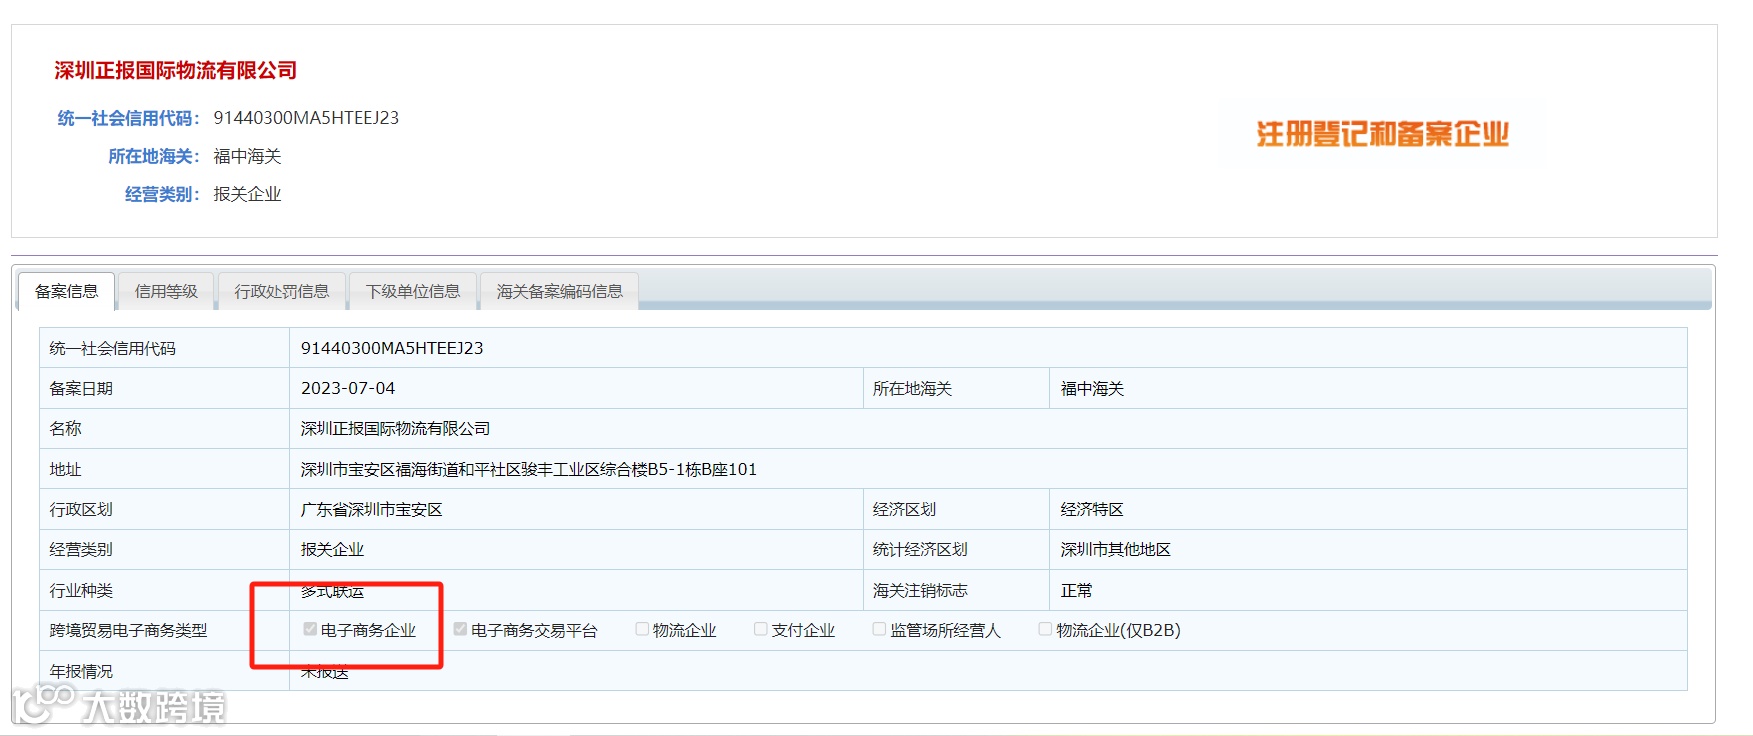Click the 备案日期 row label
Screen dimensions: 1753x736
(x=81, y=389)
